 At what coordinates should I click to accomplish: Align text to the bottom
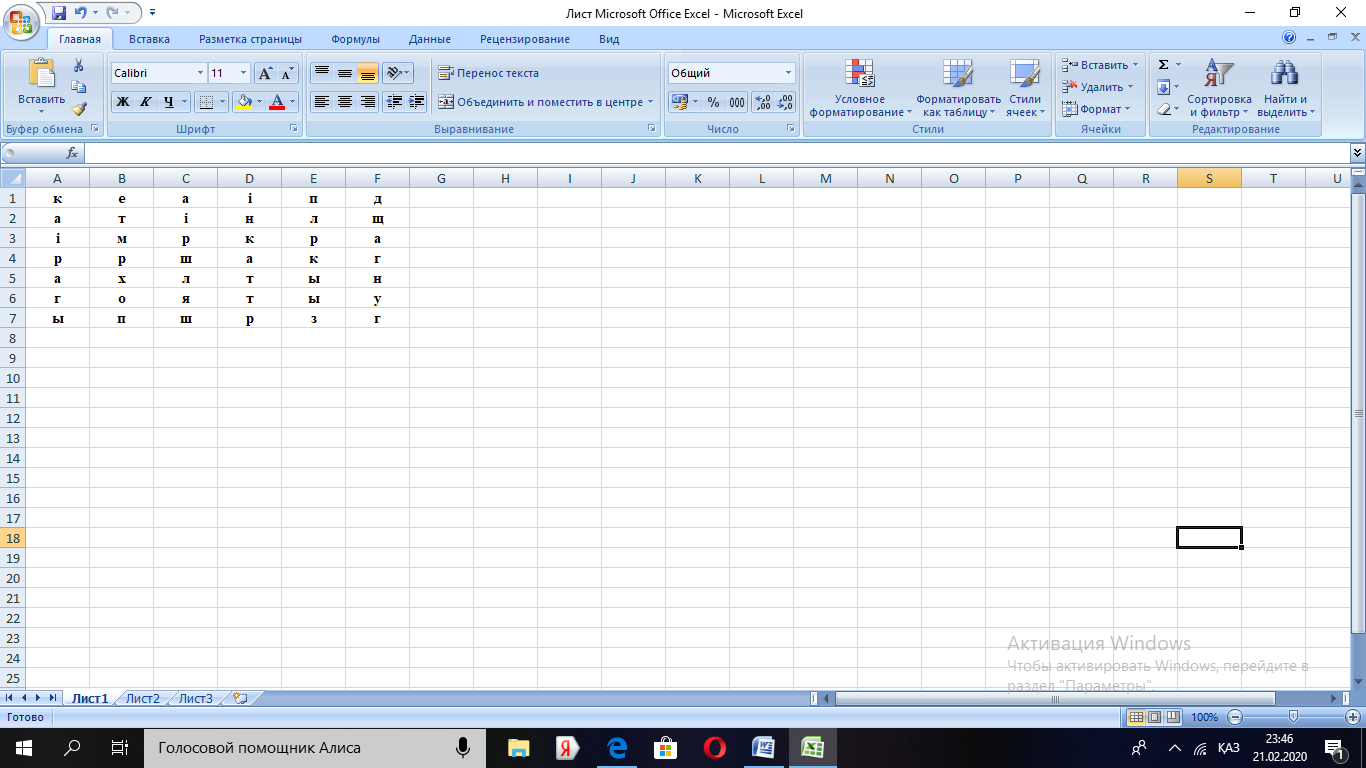[367, 73]
